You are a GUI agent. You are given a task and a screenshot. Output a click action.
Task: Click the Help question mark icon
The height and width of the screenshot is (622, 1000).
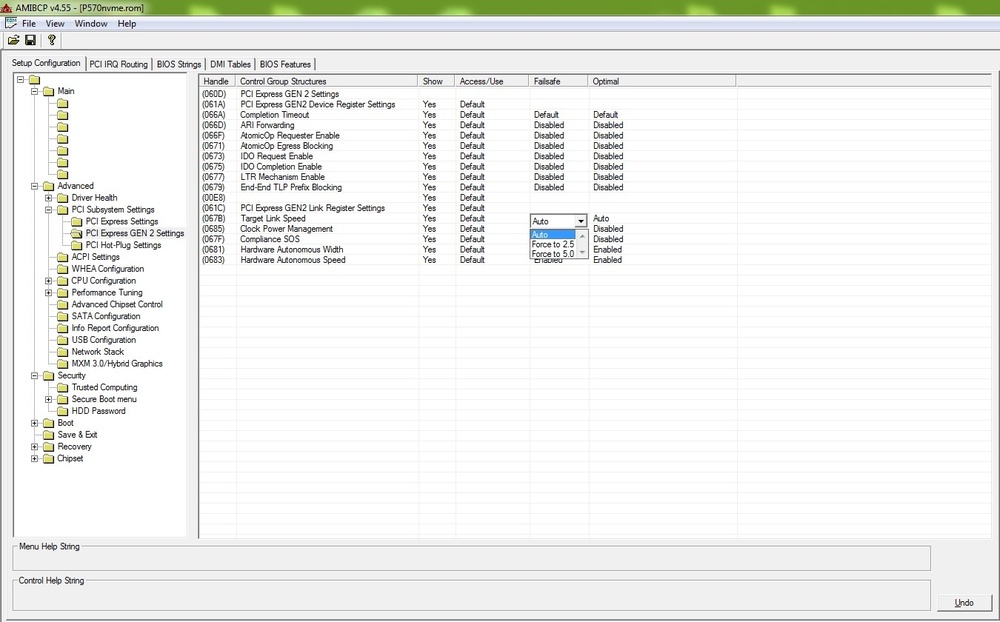click(x=52, y=40)
